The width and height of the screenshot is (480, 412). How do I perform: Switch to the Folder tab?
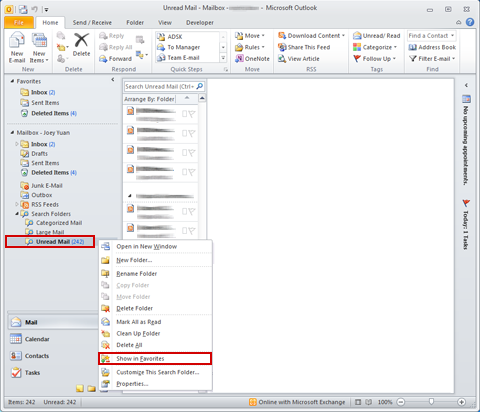coord(135,23)
